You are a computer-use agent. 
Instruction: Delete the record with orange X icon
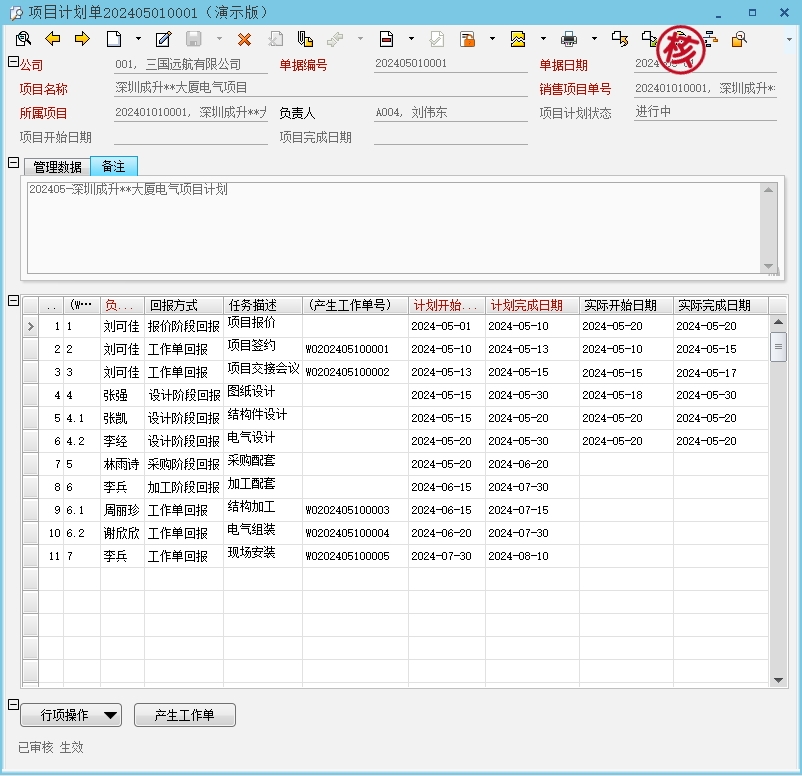[x=244, y=39]
